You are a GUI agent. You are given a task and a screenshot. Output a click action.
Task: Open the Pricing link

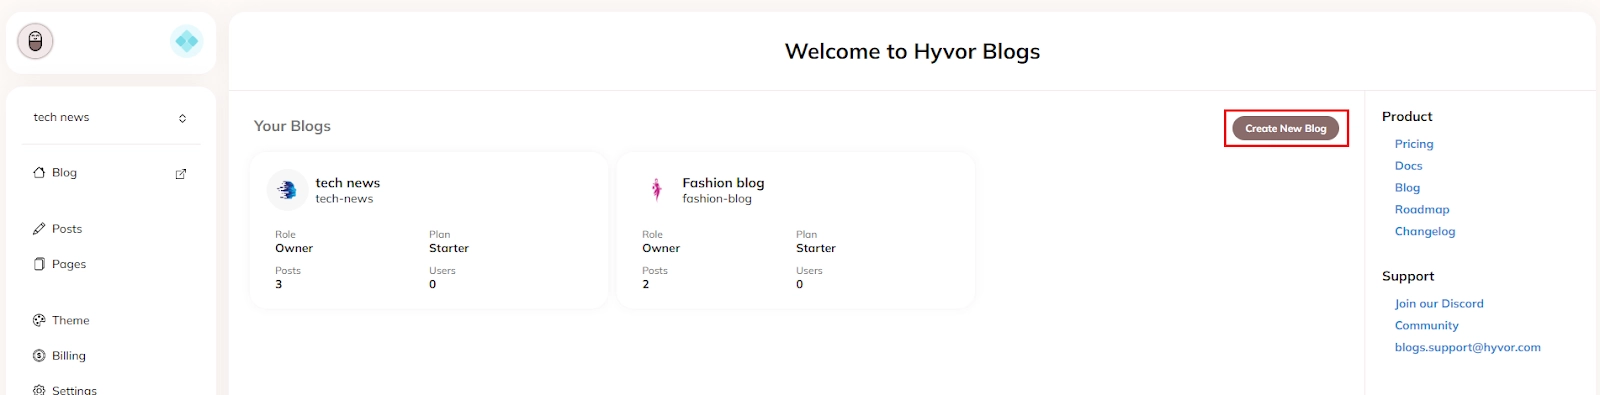(x=1414, y=144)
